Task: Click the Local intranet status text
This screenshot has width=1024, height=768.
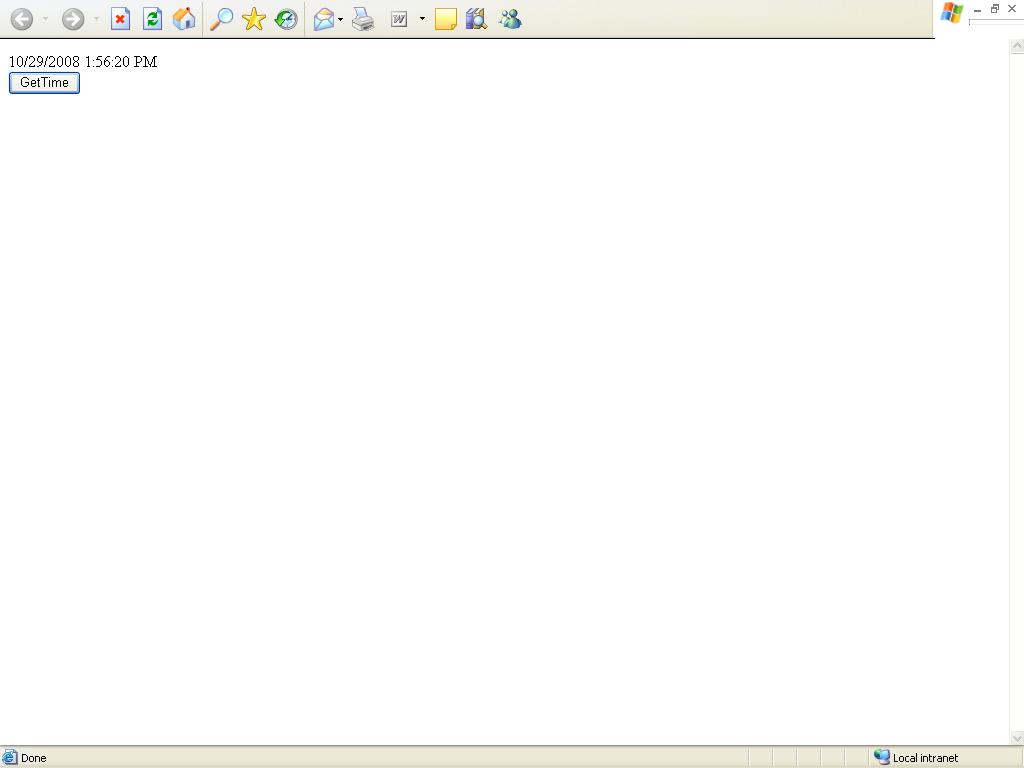Action: [x=925, y=758]
